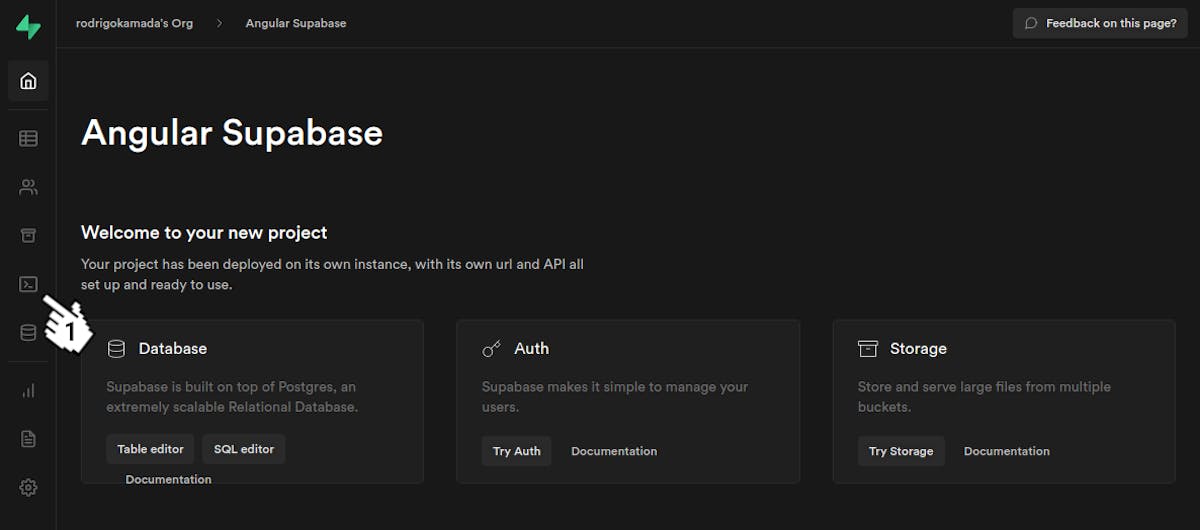Select Angular Supabase project breadcrumb
The image size is (1200, 530).
(296, 23)
